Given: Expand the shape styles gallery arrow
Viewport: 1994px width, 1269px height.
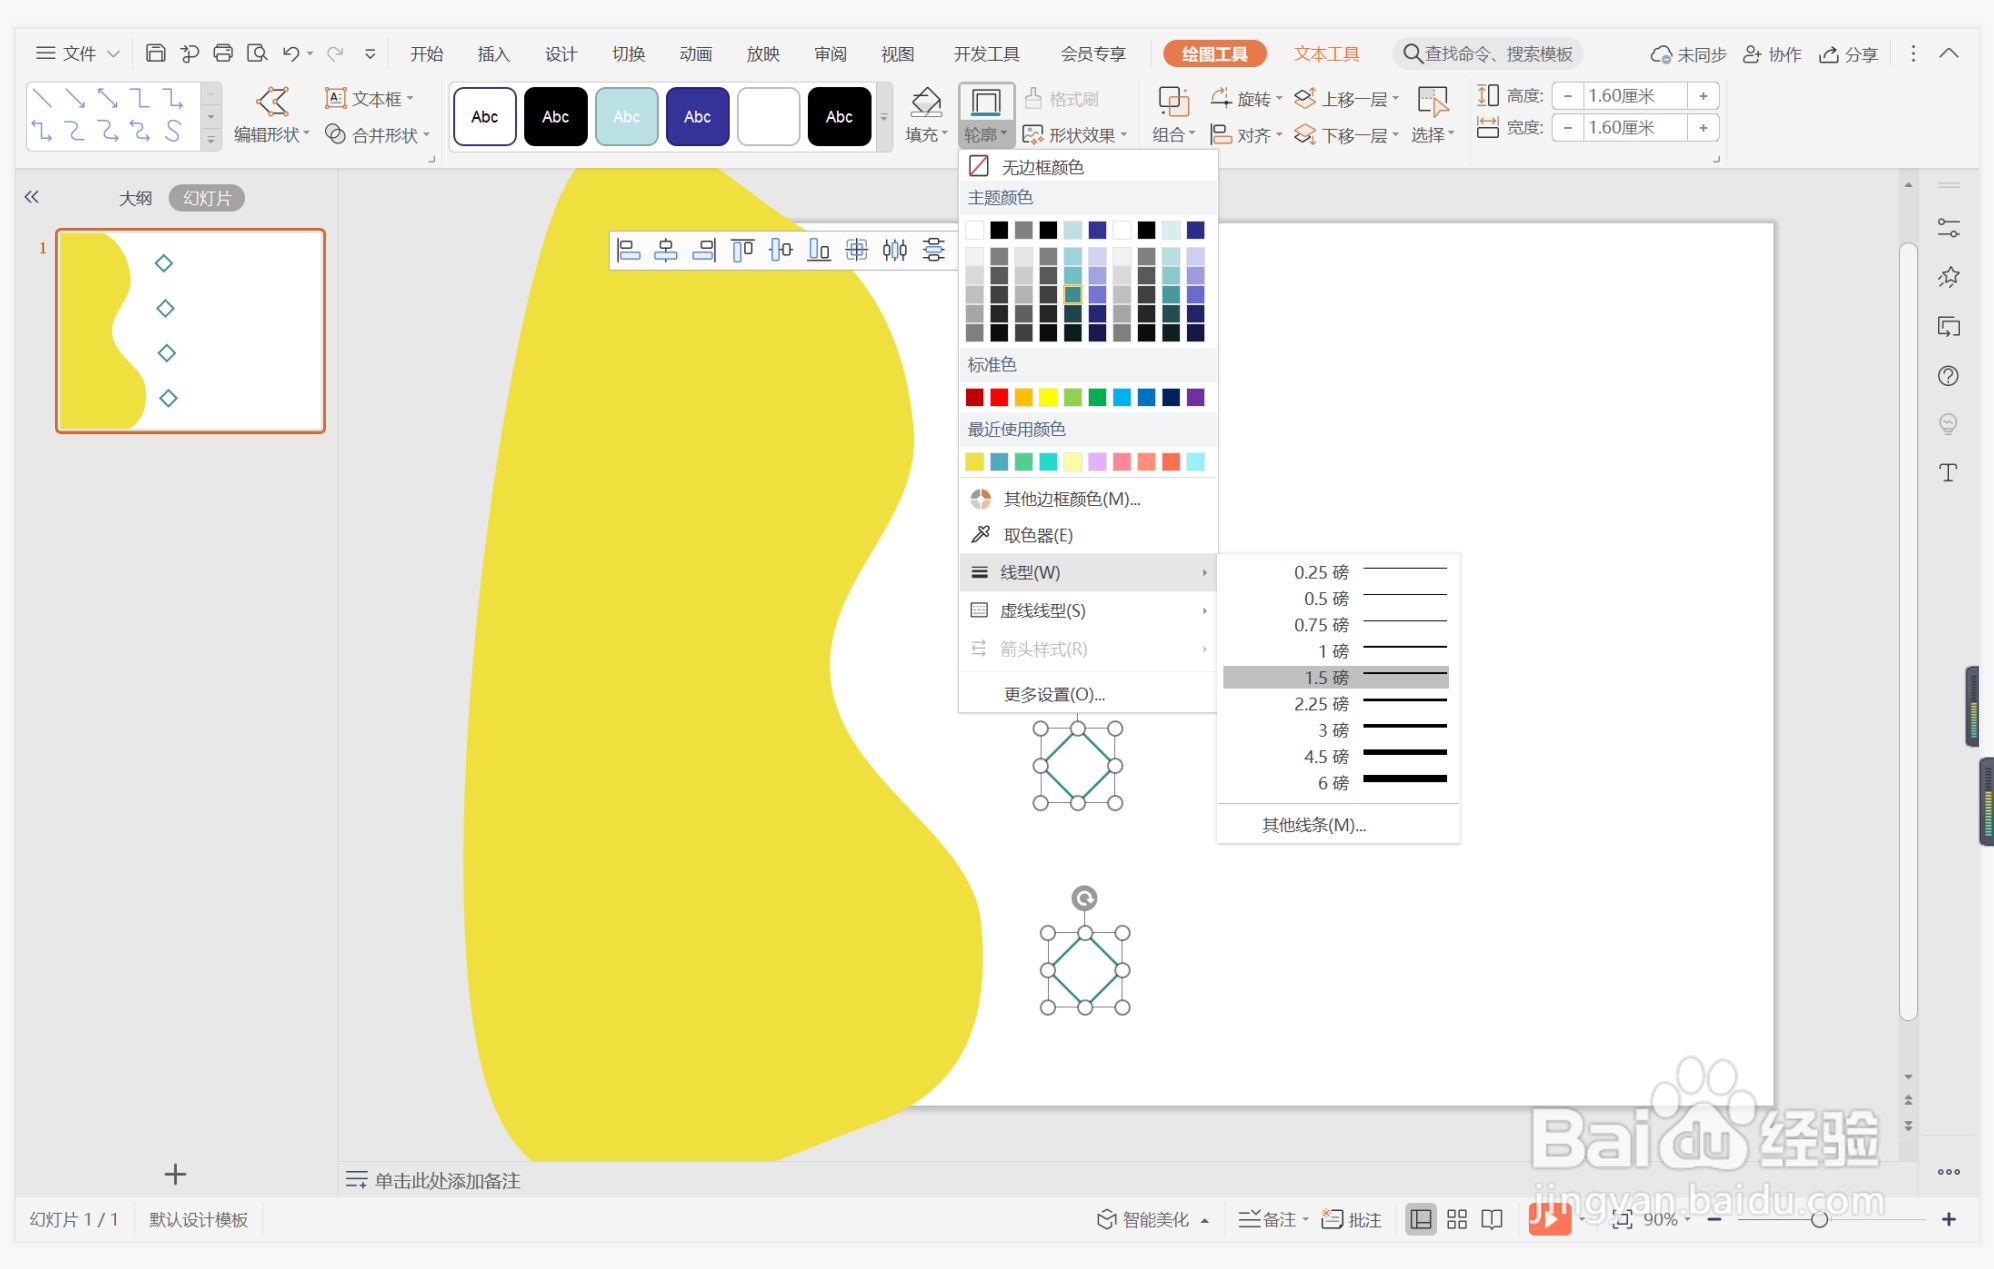Looking at the screenshot, I should click(x=884, y=117).
